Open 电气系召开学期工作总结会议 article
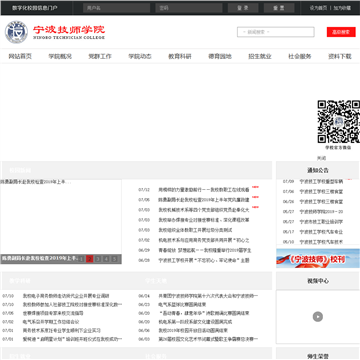The height and width of the screenshot is (360, 360). pos(51,322)
